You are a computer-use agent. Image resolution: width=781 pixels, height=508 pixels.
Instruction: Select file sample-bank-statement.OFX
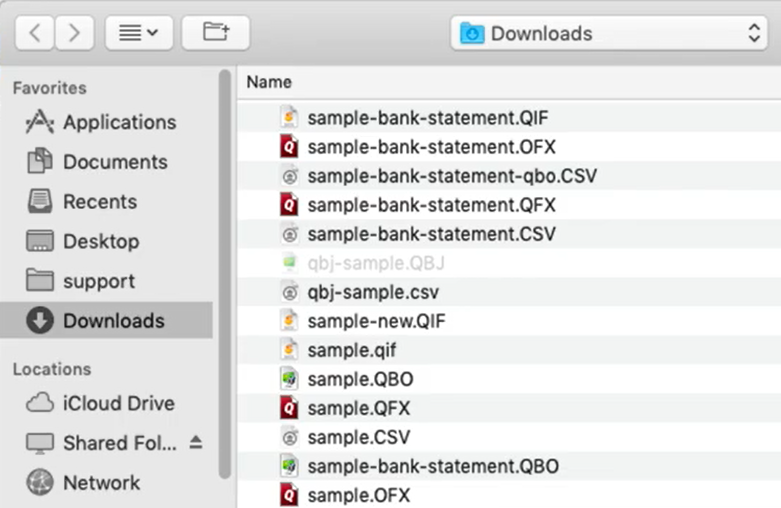click(509, 146)
